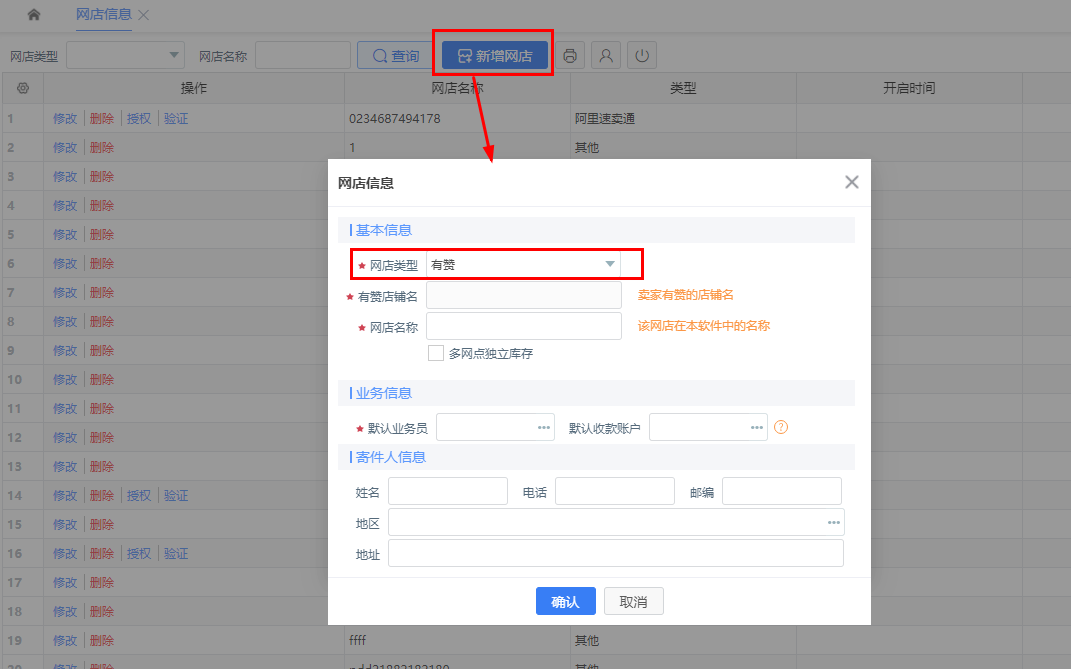The height and width of the screenshot is (669, 1071).
Task: Open the 网店类型 filter dropdown in toolbar
Action: click(126, 55)
